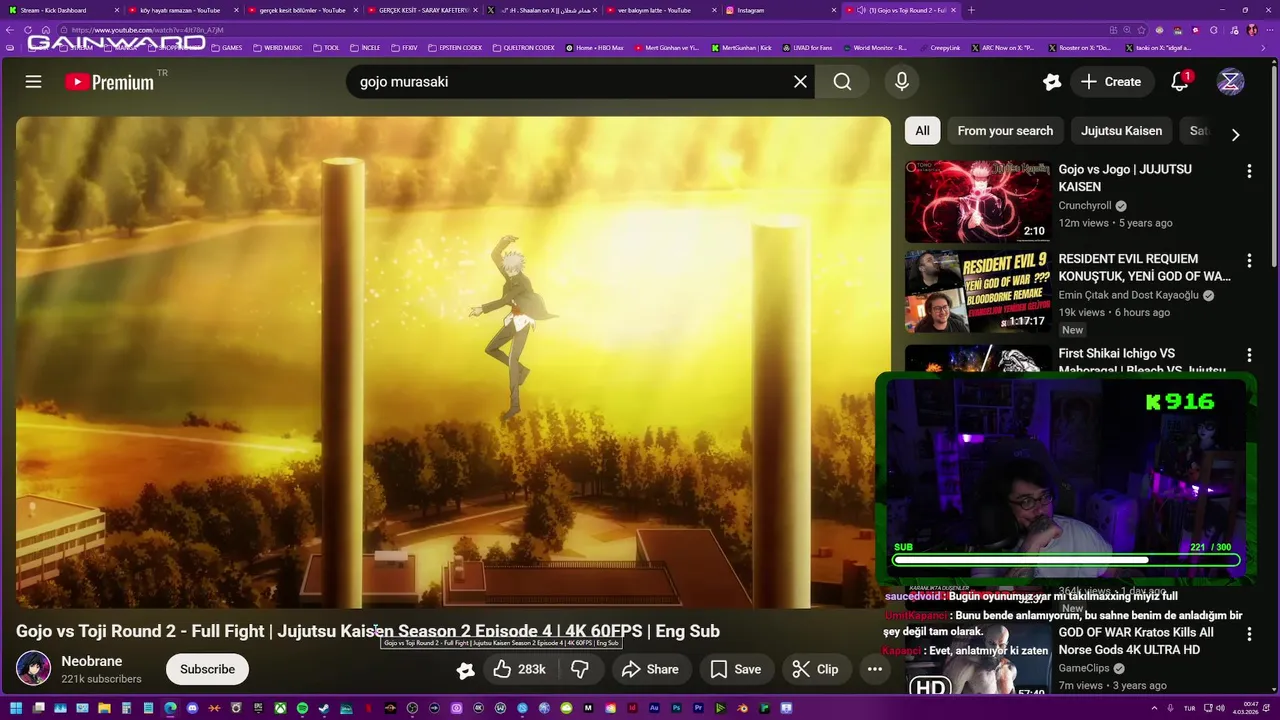The width and height of the screenshot is (1280, 720).
Task: Open File Explorer from taskbar
Action: tap(104, 708)
